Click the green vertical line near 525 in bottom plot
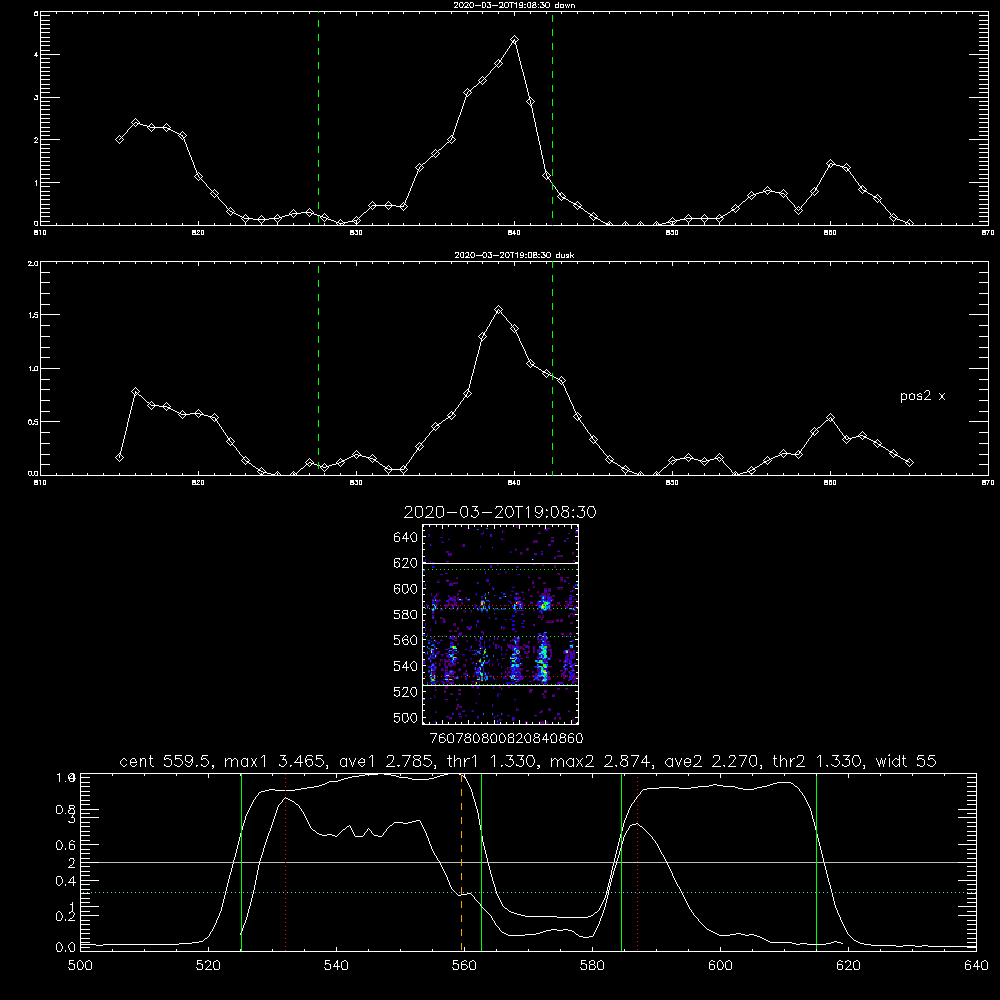 [x=241, y=861]
